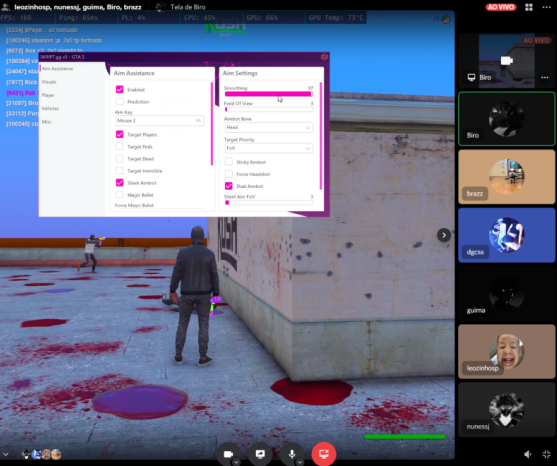Viewport: 557px width, 466px height.
Task: Select the nunessj participant tile
Action: pos(507,410)
